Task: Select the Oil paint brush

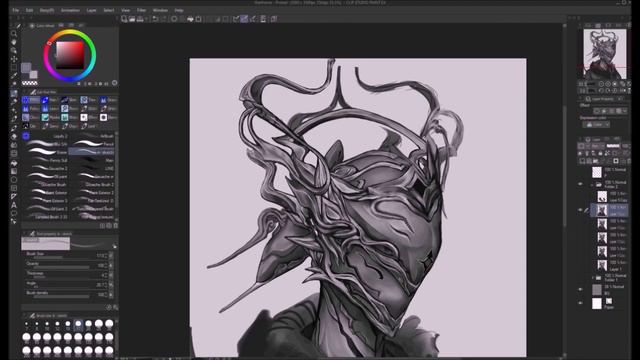Action: point(45,176)
